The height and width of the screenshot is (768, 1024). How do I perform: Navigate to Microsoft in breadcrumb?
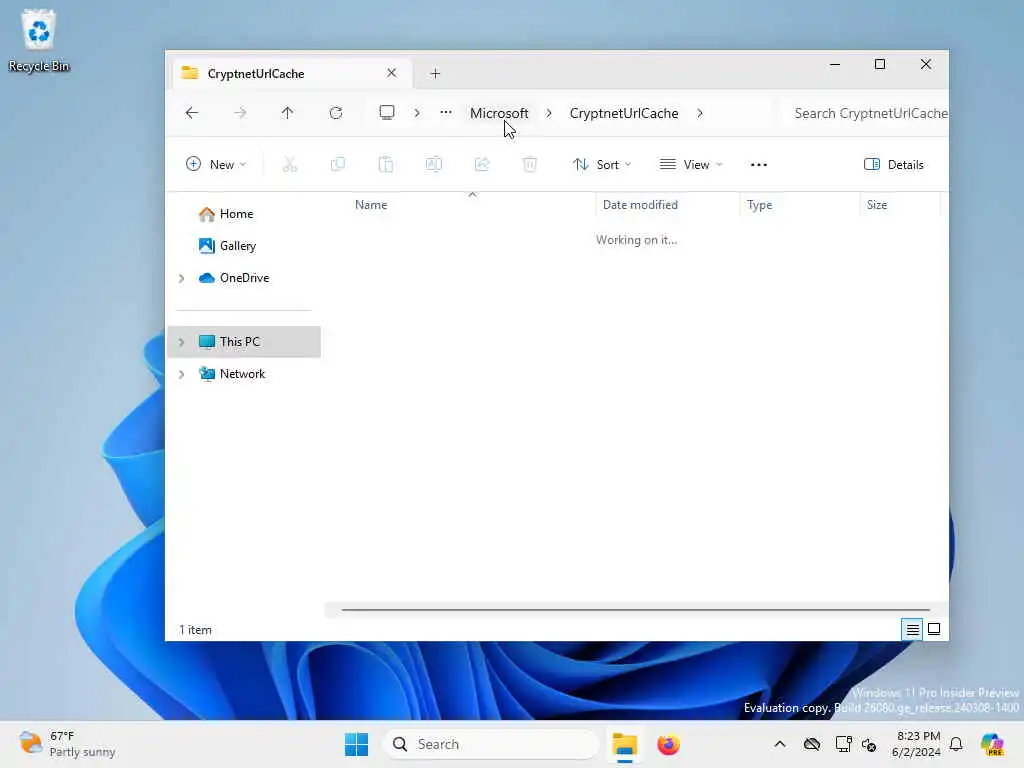pyautogui.click(x=499, y=113)
